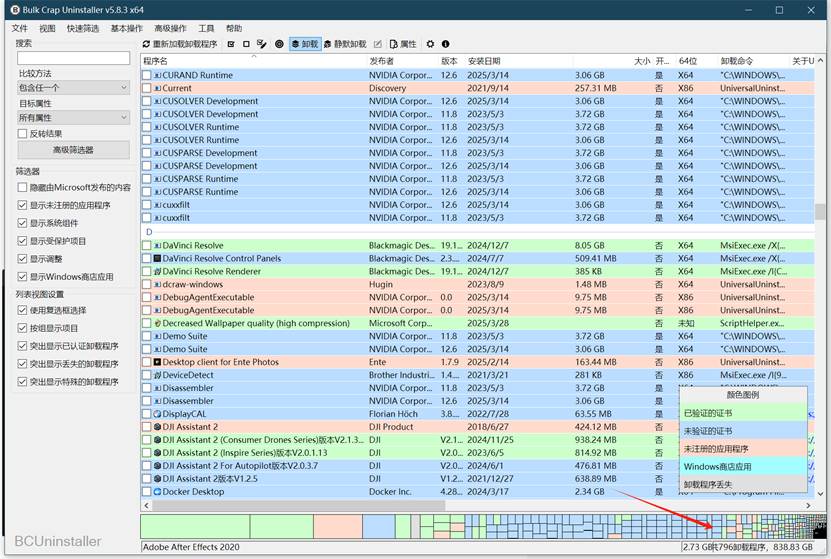Open the 工具 menu
Screen dimensions: 831x559
[x=206, y=28]
